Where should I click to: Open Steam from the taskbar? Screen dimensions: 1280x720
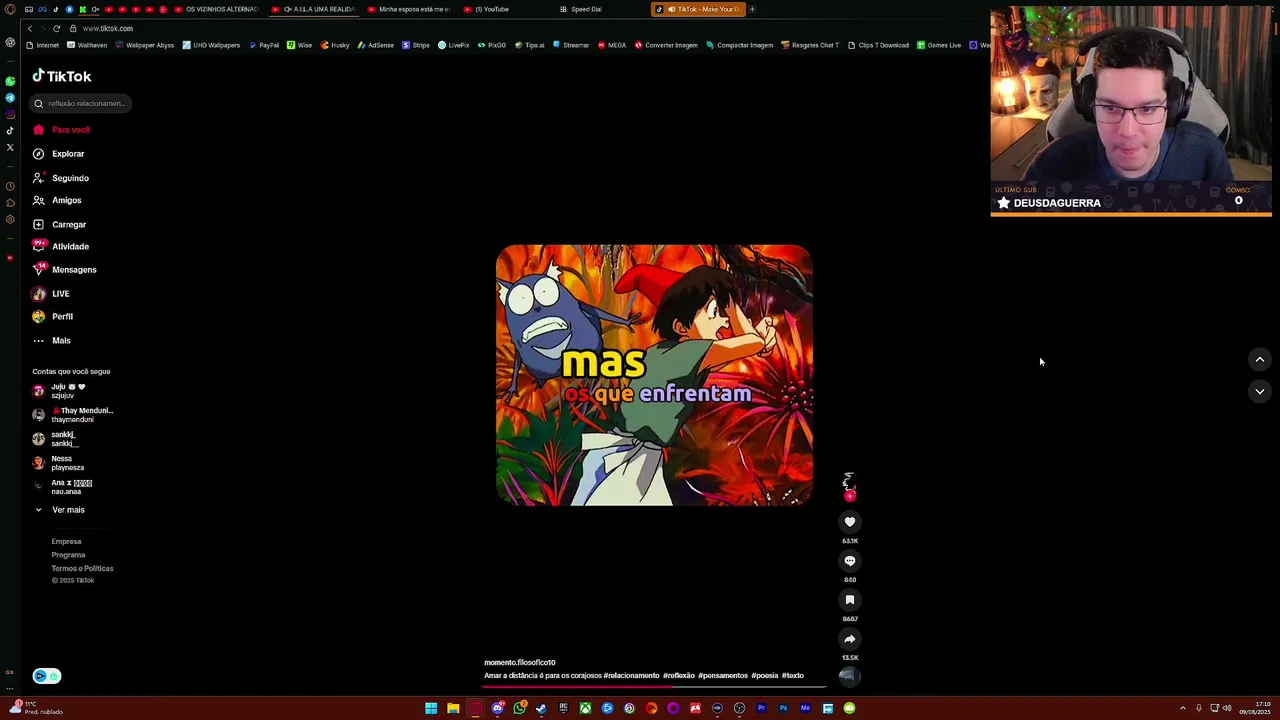[x=541, y=708]
